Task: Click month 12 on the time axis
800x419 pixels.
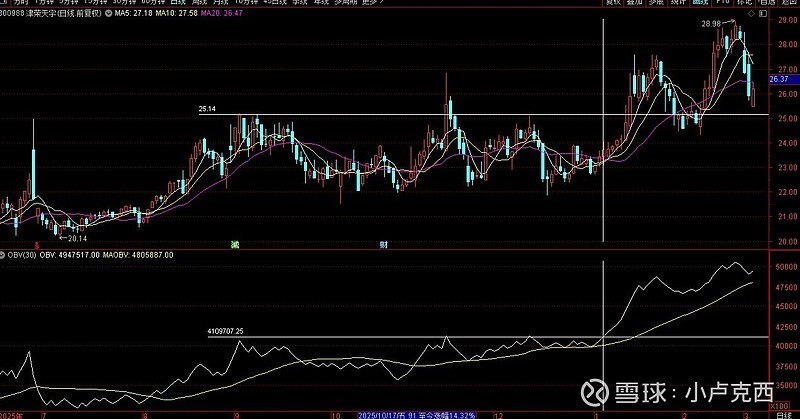Action: tap(498, 416)
